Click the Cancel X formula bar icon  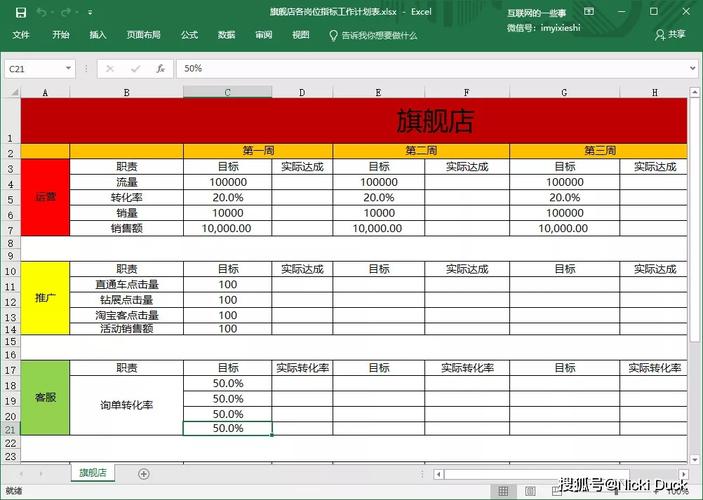[110, 69]
